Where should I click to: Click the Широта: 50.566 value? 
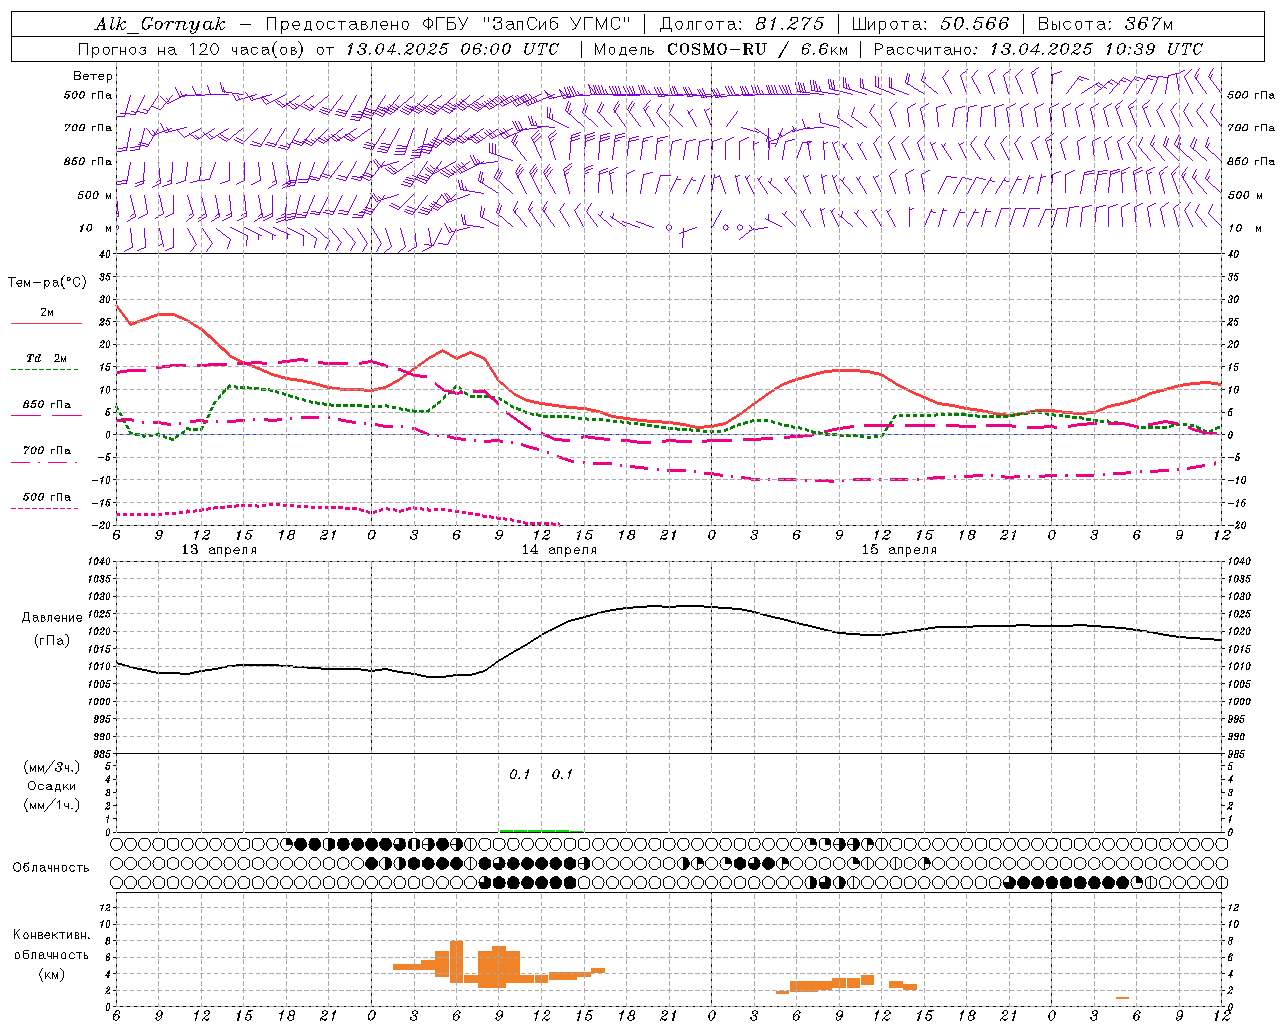(930, 24)
